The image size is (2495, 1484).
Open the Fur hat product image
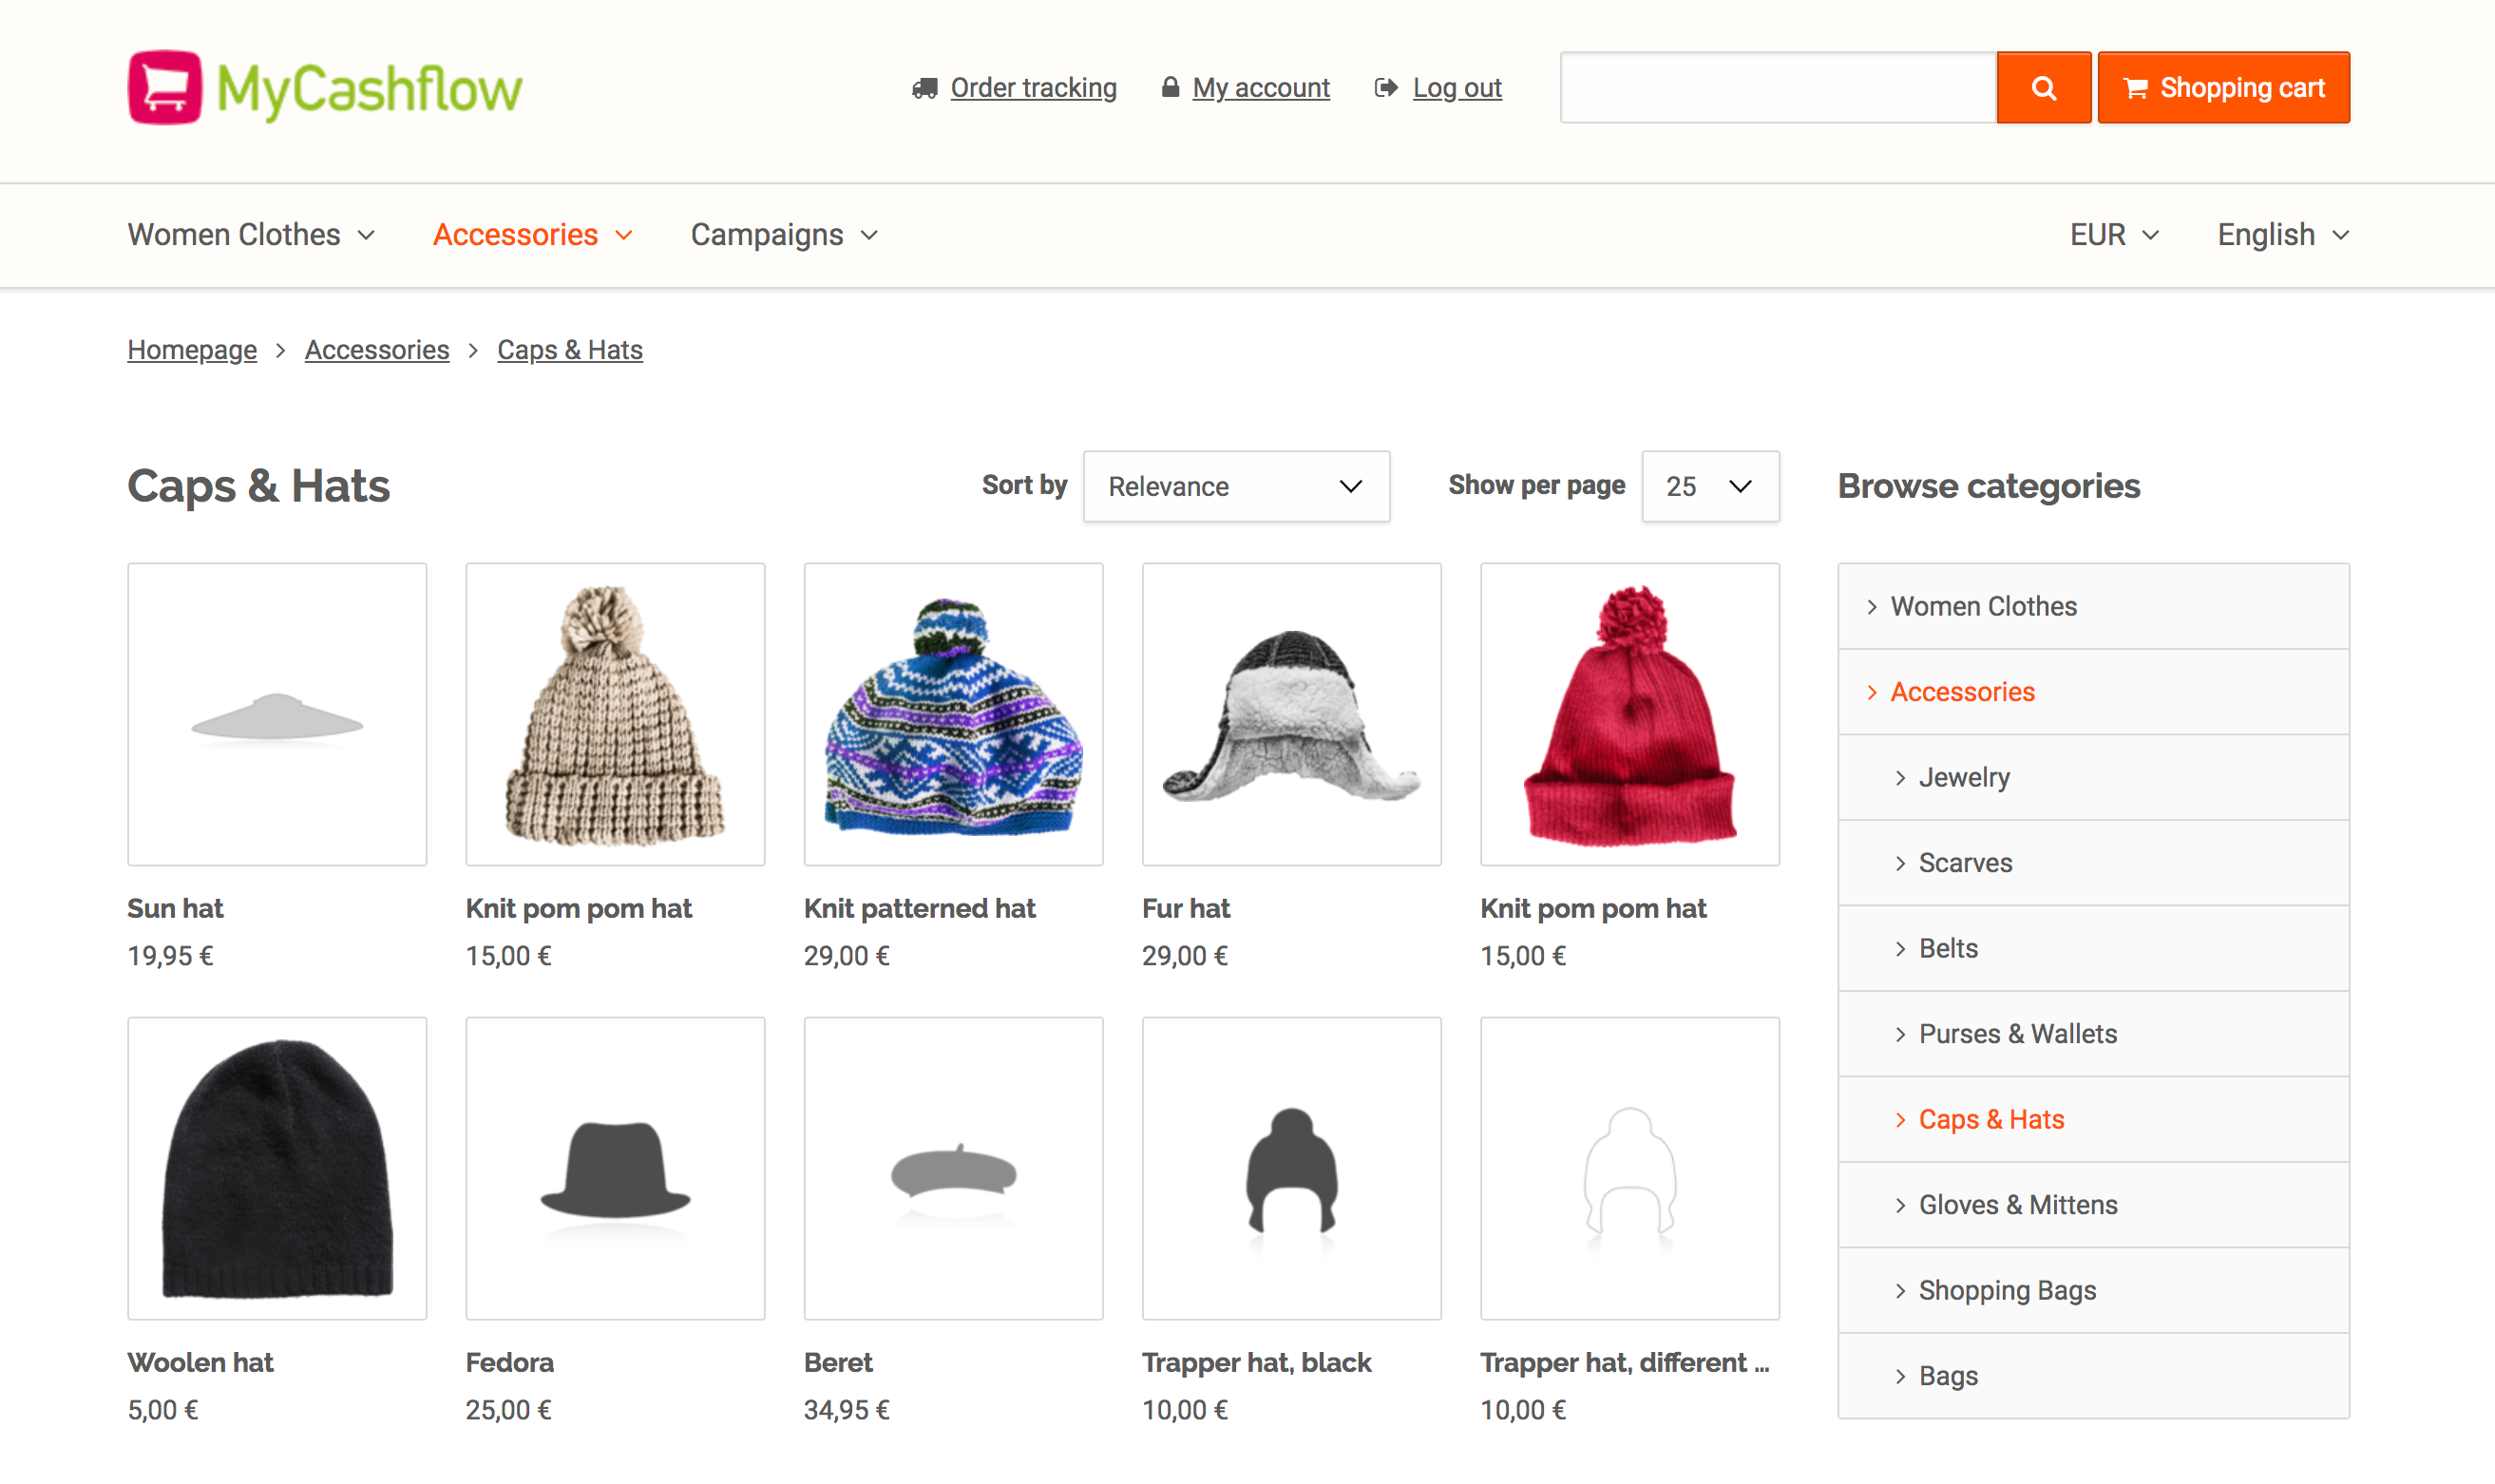tap(1291, 714)
